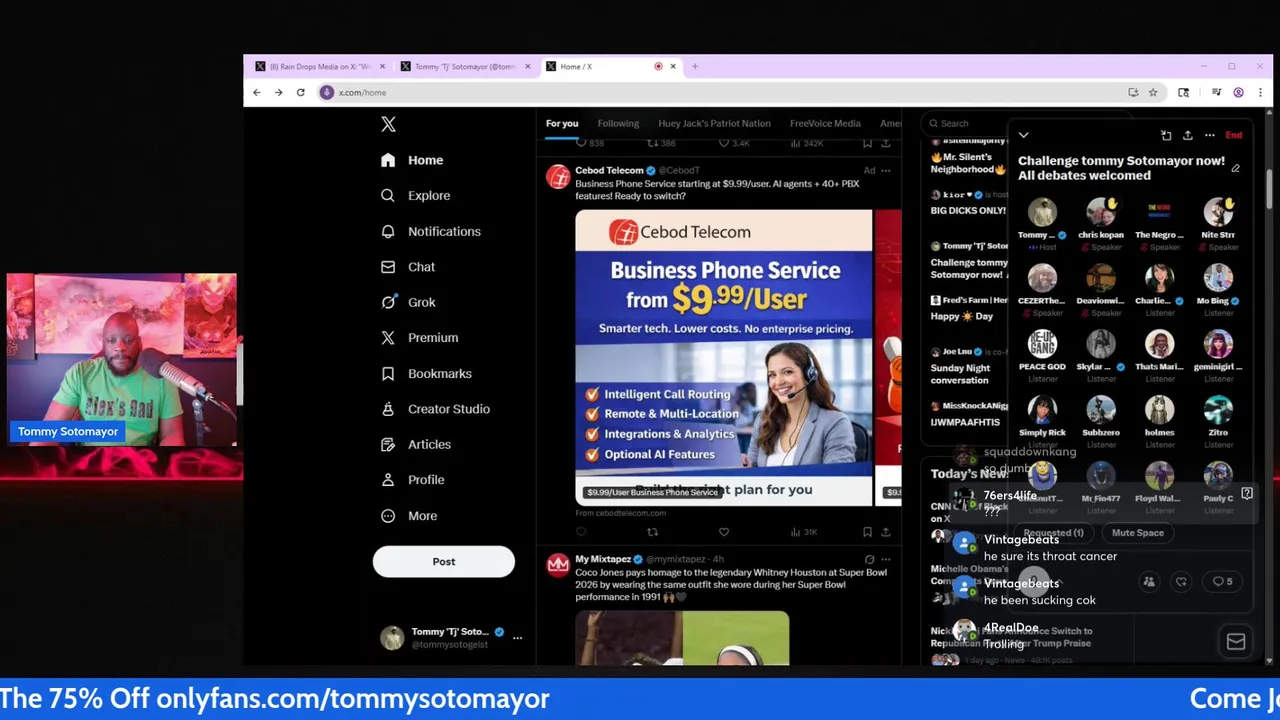View the Cebod Telecom ad 31K view stats
This screenshot has width=1280, height=720.
coord(804,532)
